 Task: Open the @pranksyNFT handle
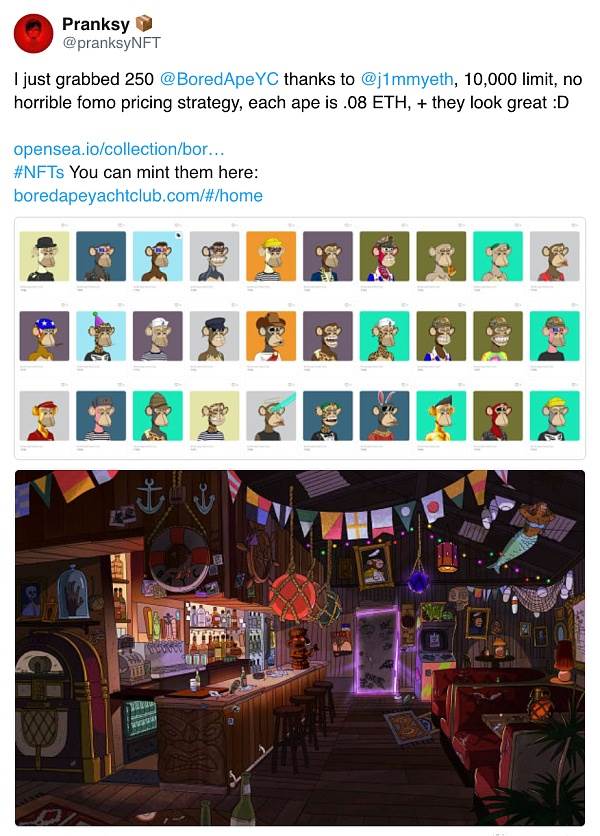111,43
